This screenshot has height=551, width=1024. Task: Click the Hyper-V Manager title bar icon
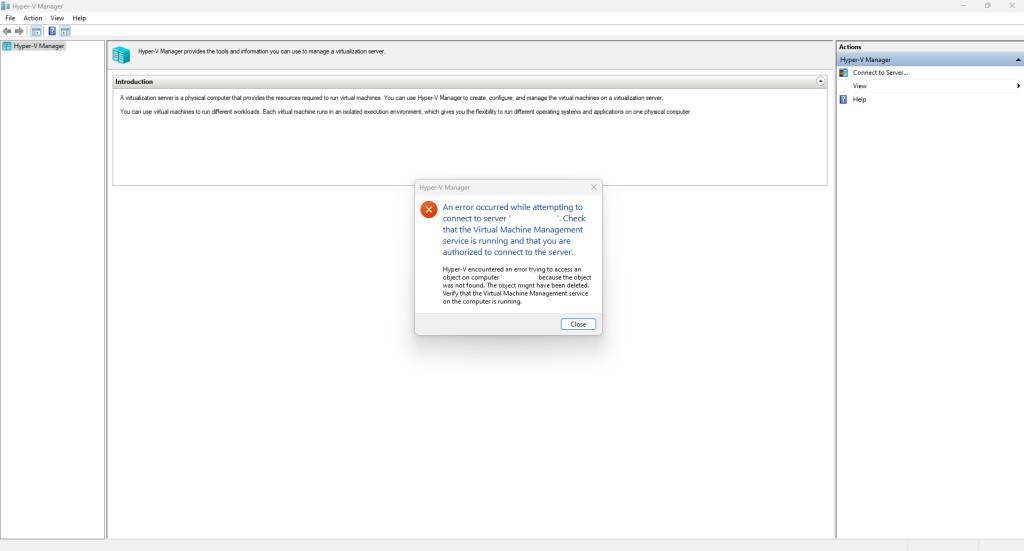pyautogui.click(x=6, y=6)
